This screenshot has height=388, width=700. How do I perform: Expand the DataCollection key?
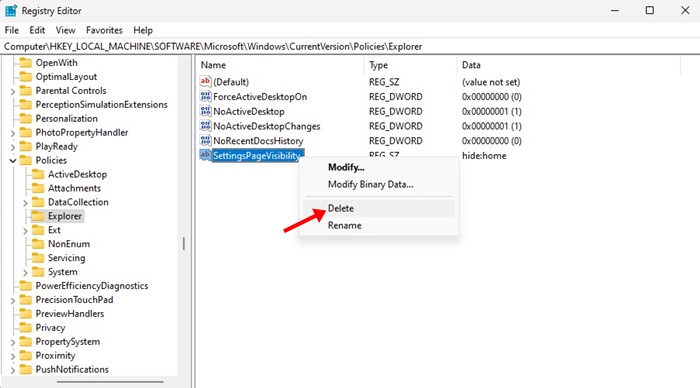[x=25, y=203]
